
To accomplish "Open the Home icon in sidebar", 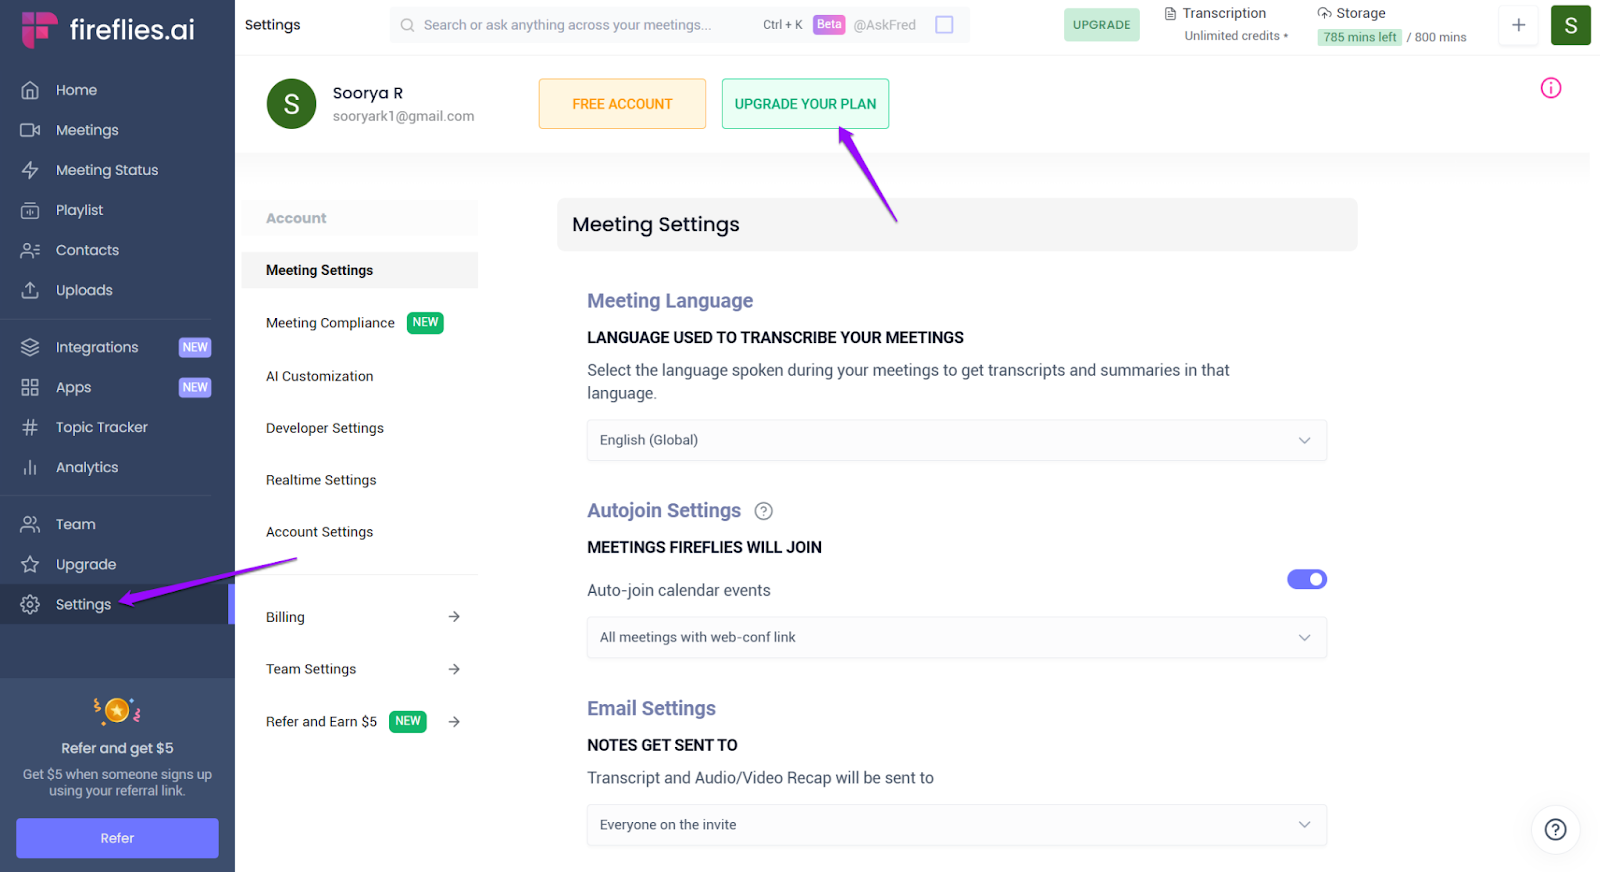I will coord(30,90).
